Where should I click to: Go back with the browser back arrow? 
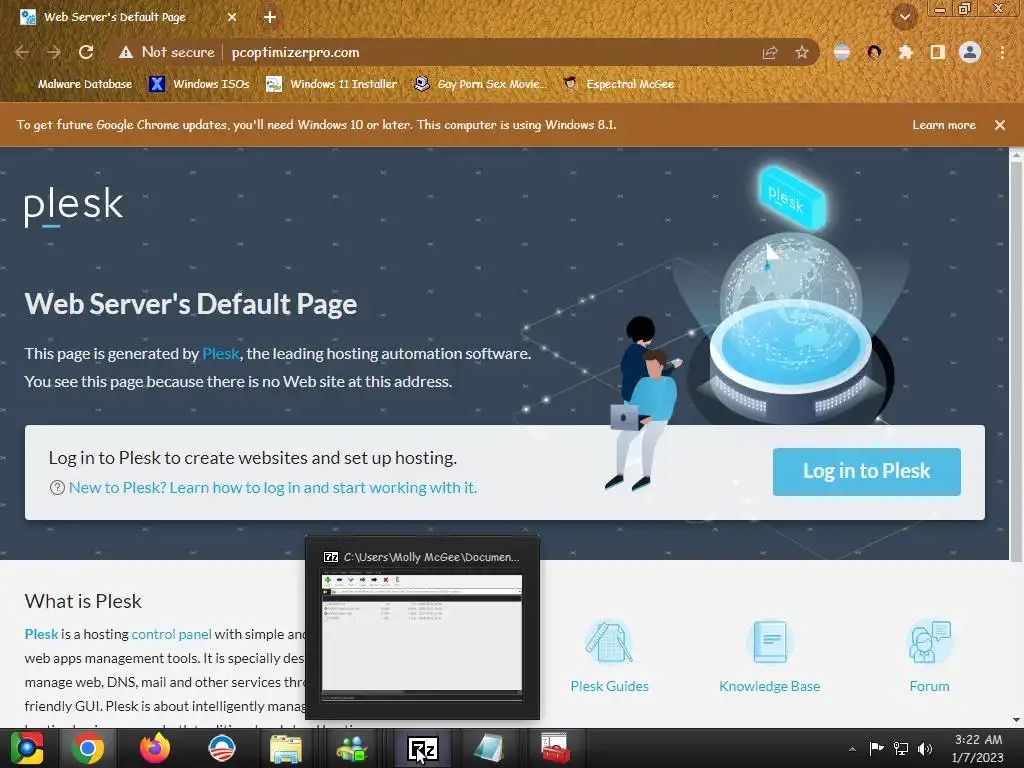tap(22, 52)
